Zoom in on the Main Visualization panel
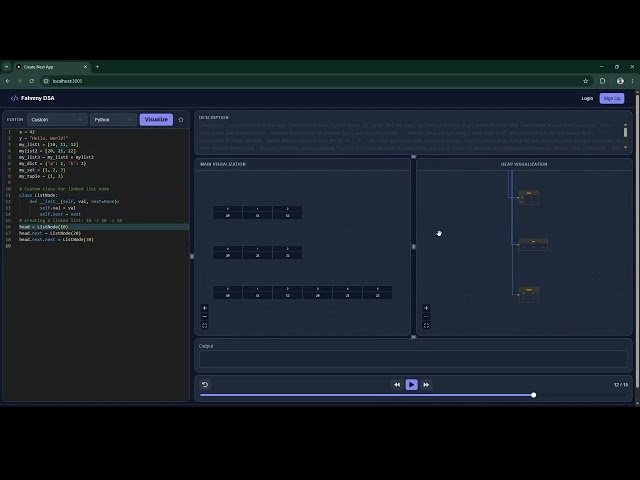 [x=204, y=308]
